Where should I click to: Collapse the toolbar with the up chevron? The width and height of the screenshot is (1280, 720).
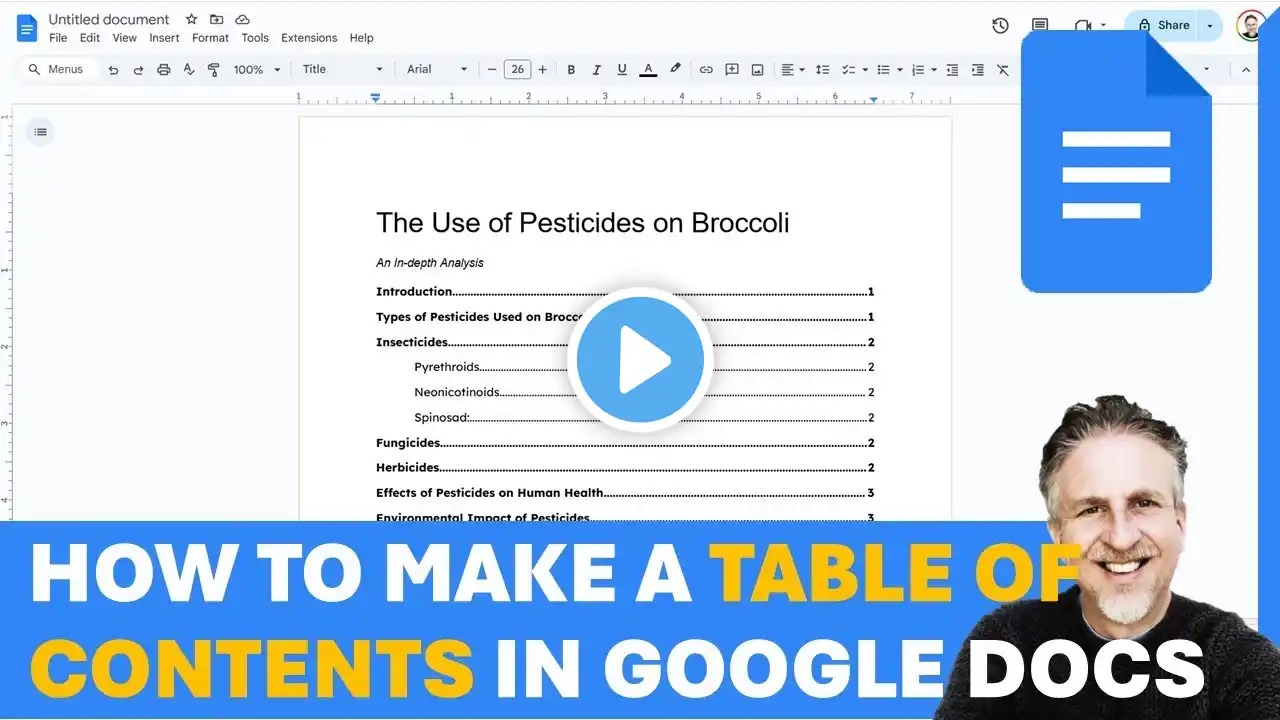point(1246,70)
